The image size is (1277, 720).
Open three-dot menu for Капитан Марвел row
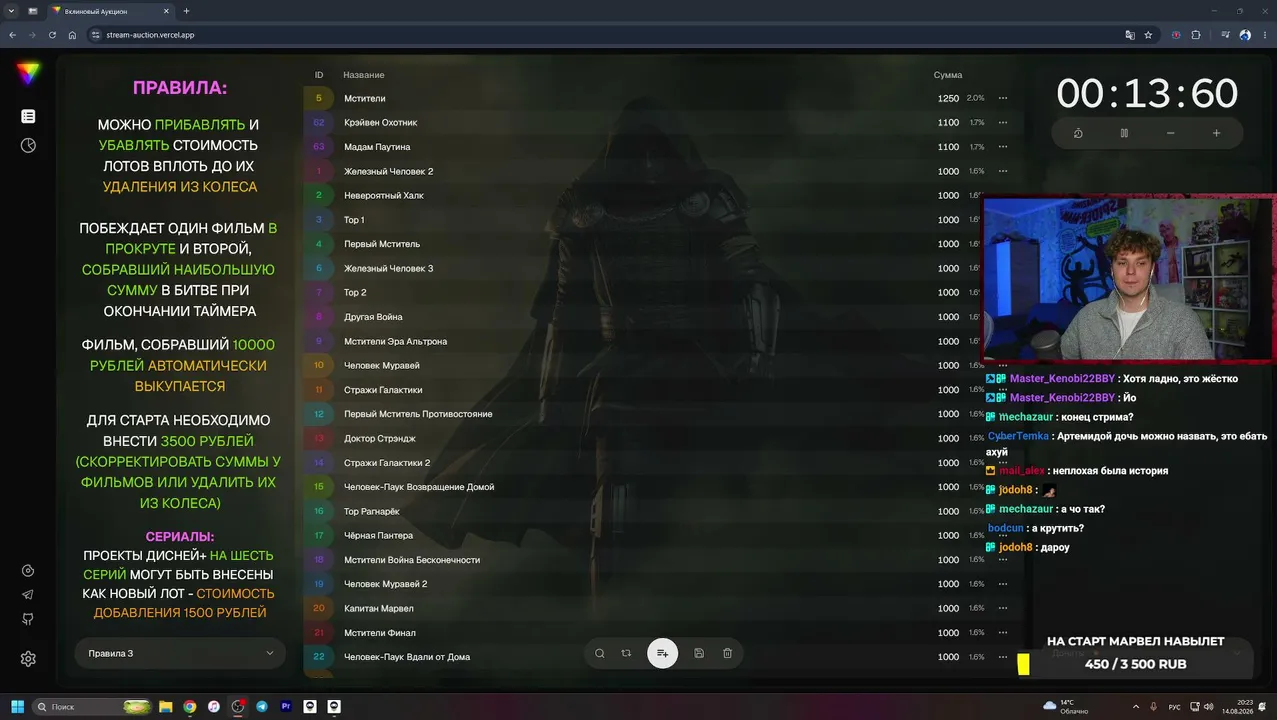click(x=1003, y=608)
